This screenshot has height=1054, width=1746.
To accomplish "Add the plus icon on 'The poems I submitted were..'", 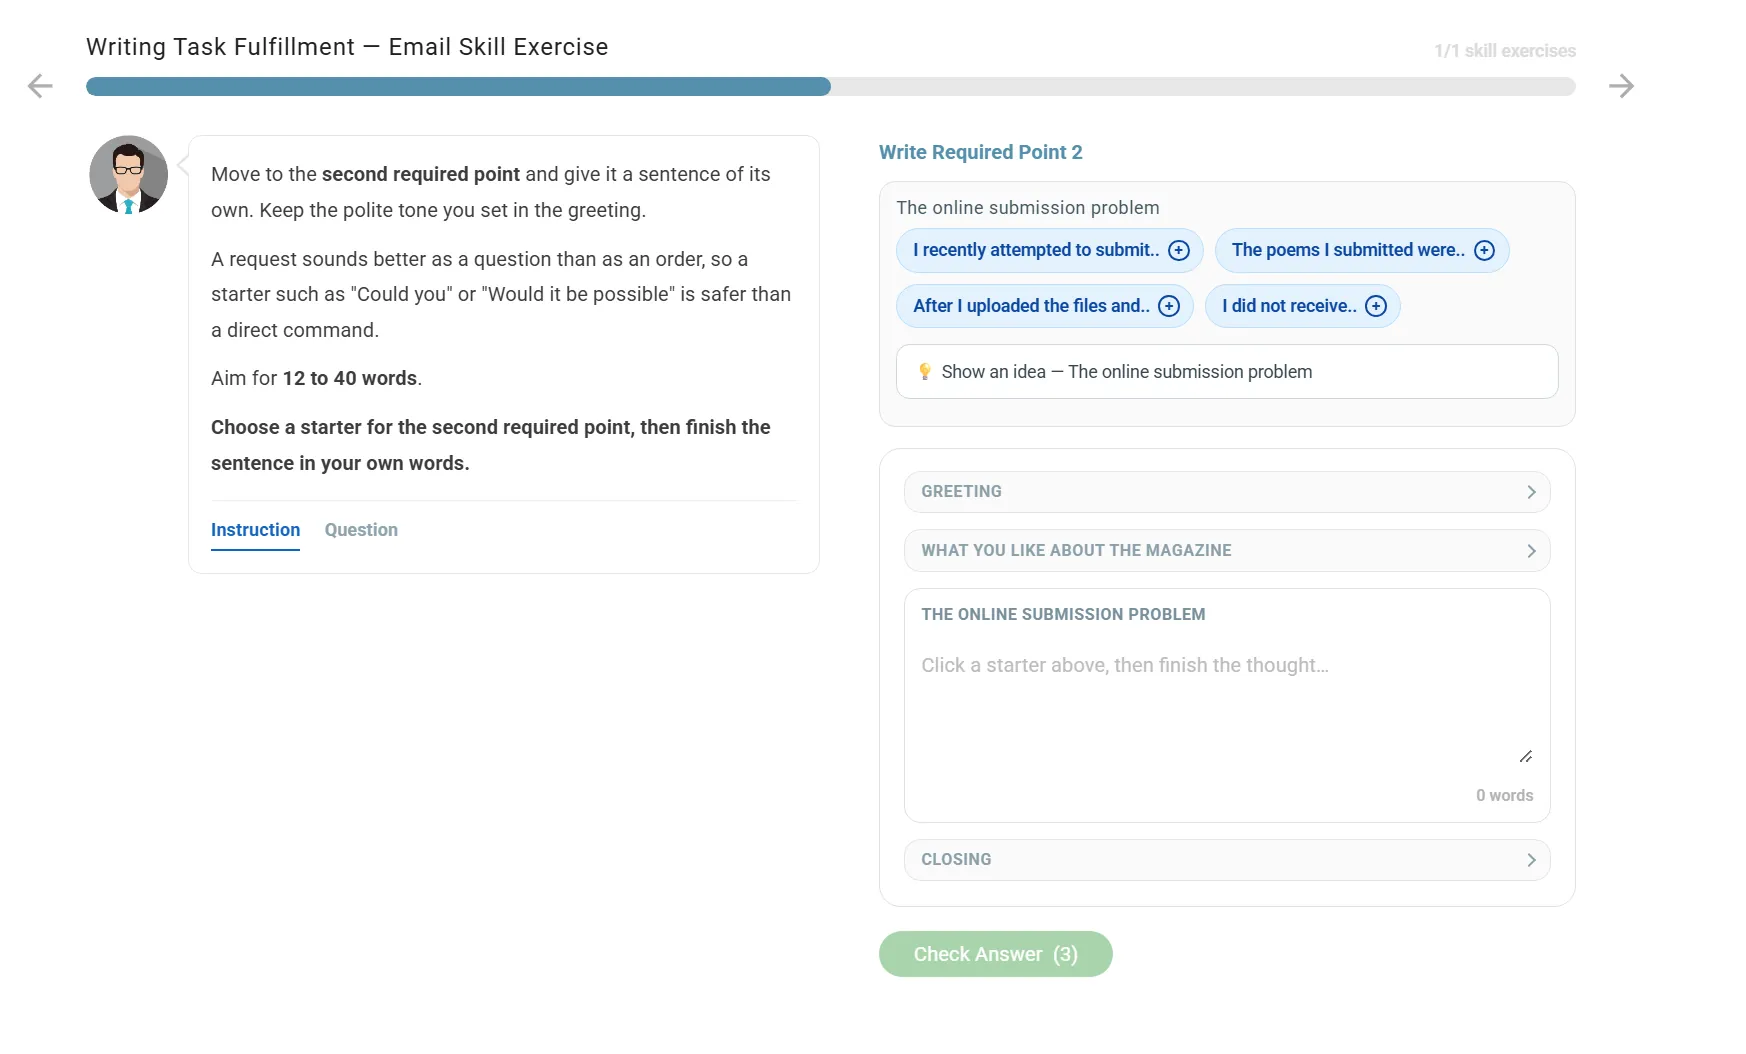I will (x=1484, y=250).
